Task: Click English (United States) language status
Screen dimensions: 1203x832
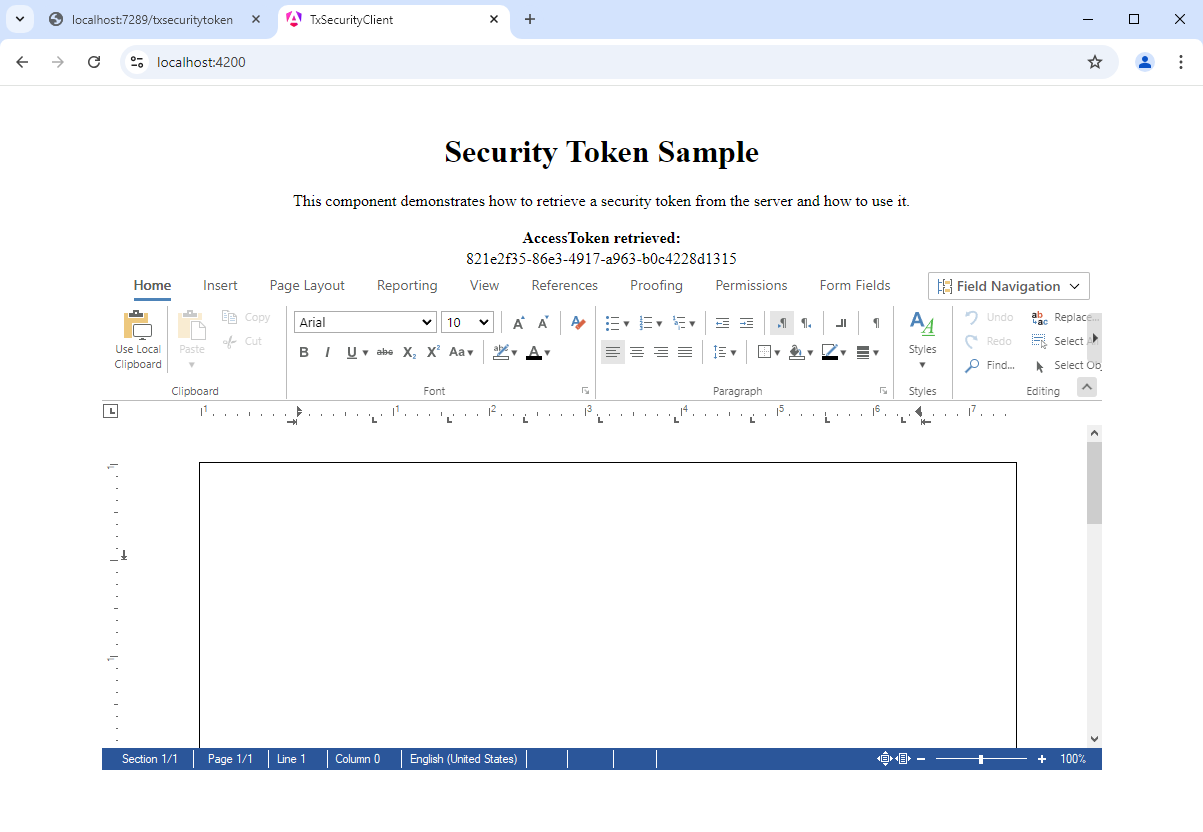Action: point(464,759)
